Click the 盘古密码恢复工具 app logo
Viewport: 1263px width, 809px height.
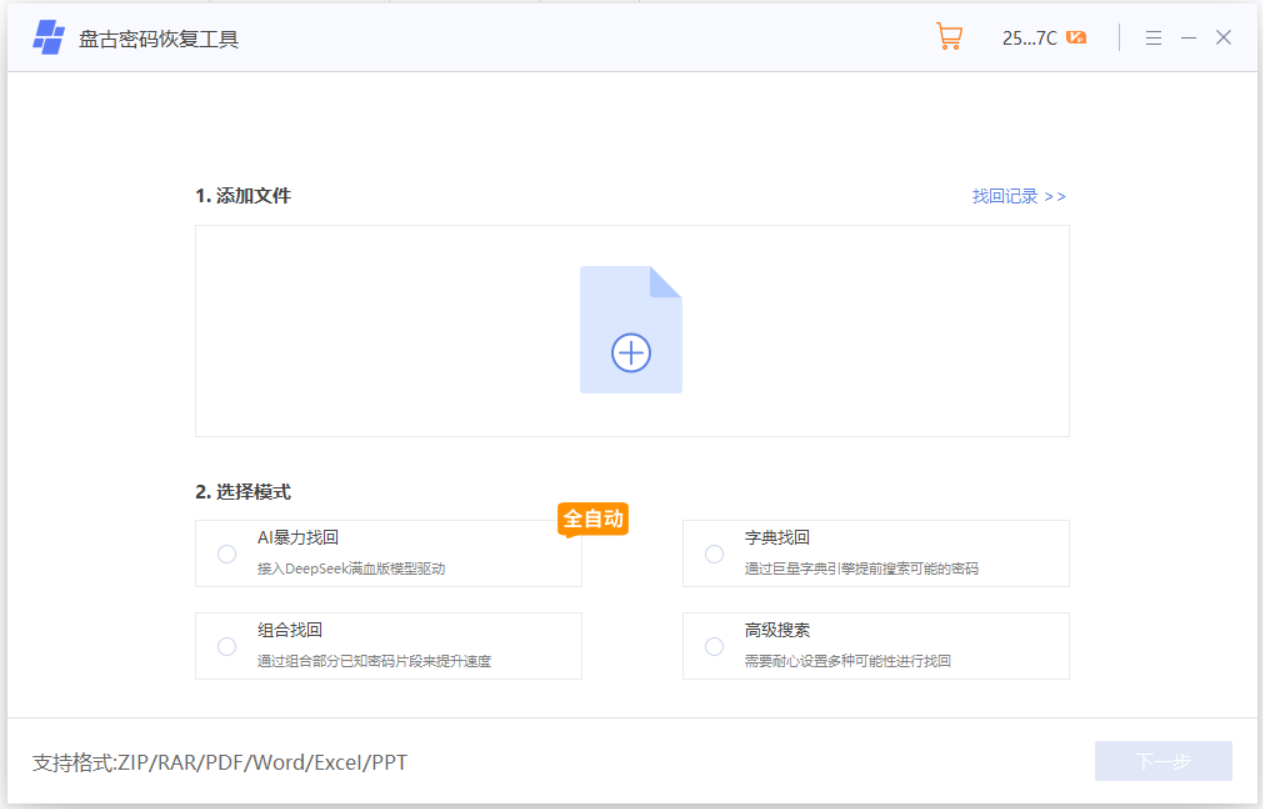48,38
